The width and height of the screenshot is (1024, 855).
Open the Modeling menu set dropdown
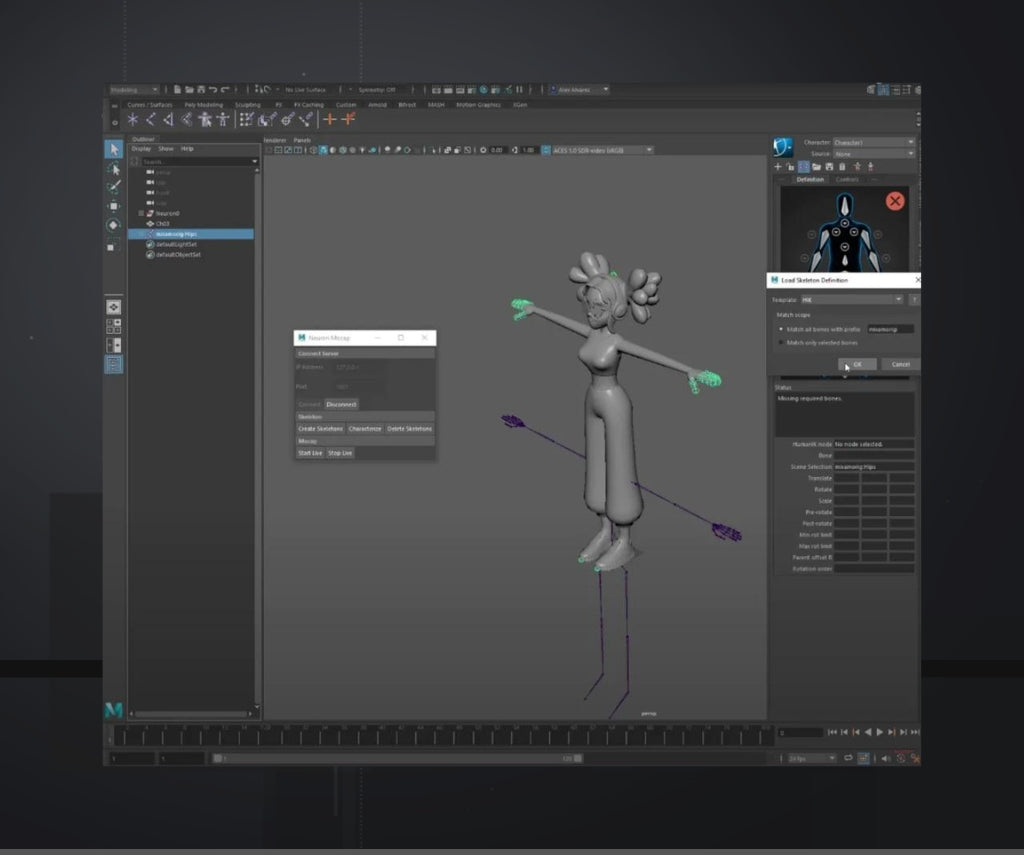click(x=134, y=89)
